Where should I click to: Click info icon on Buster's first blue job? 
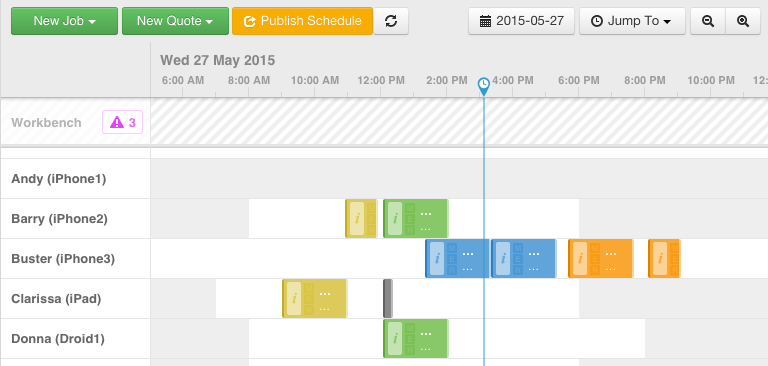[x=437, y=258]
